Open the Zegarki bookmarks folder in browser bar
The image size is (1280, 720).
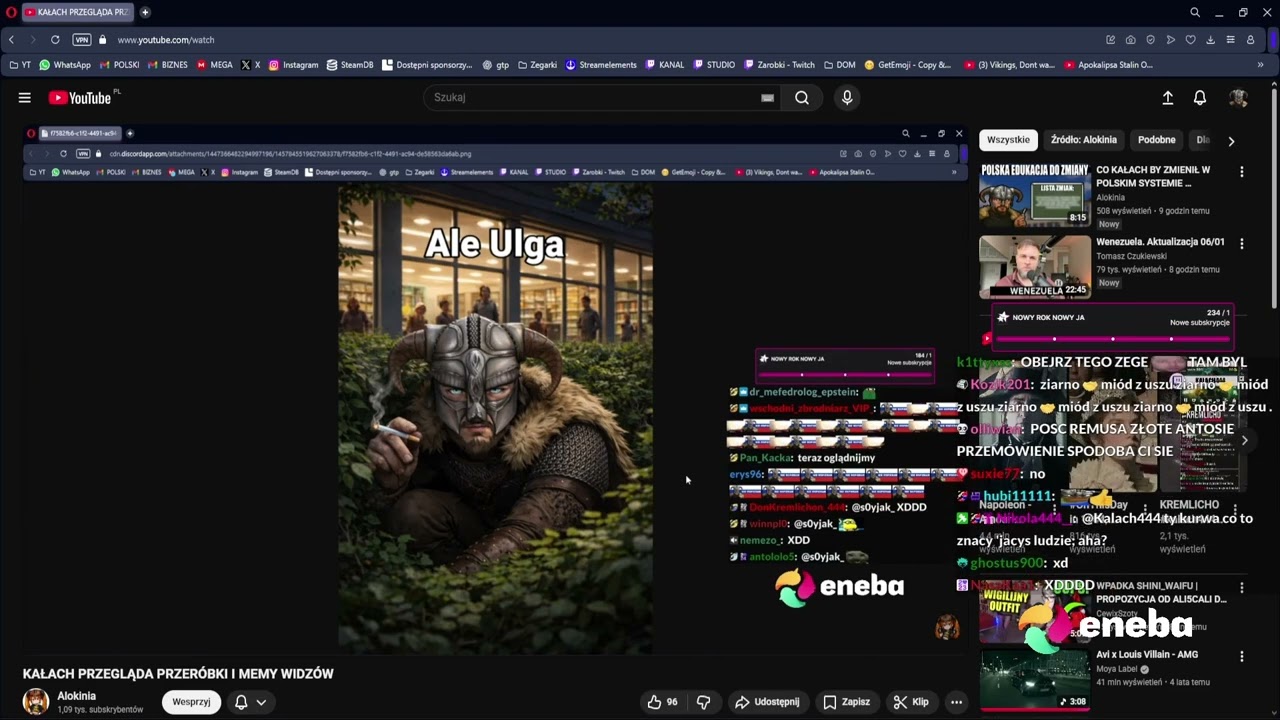tap(537, 65)
